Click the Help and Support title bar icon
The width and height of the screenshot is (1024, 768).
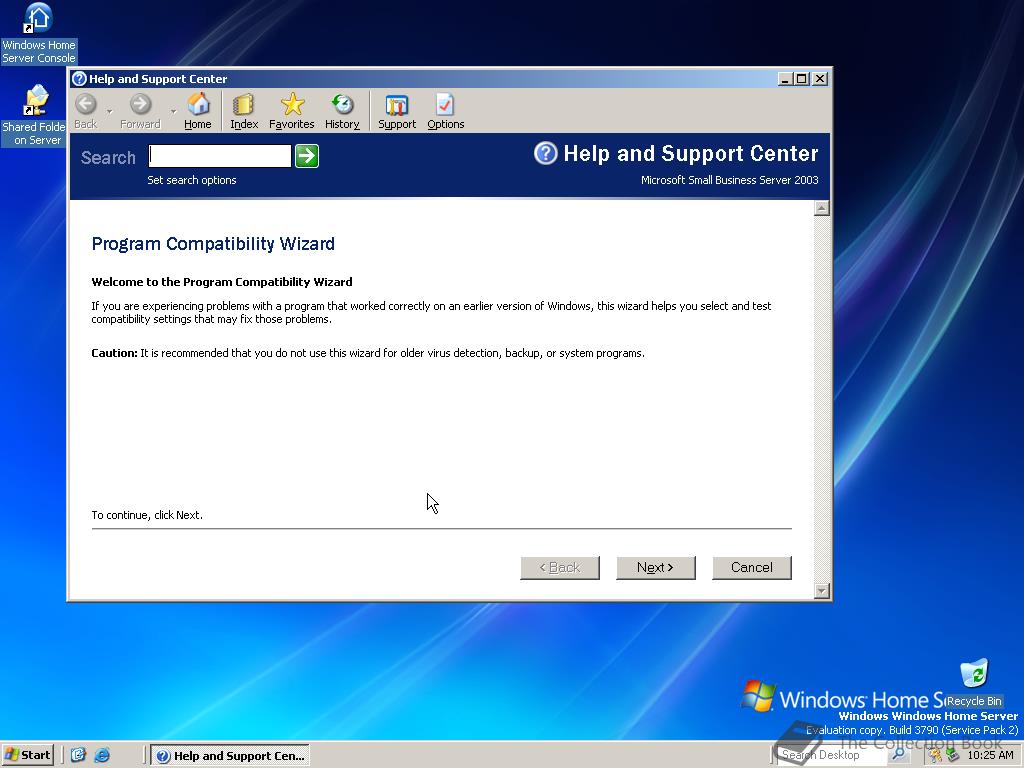[x=80, y=79]
